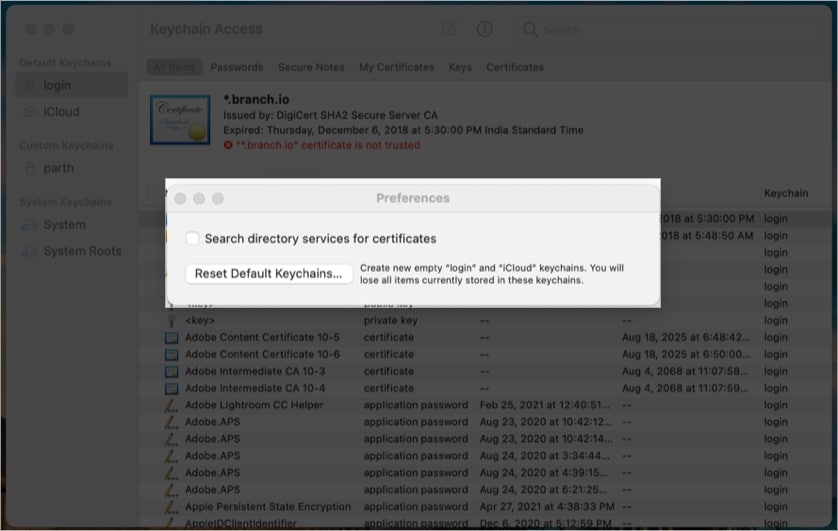The height and width of the screenshot is (531, 838).
Task: Click the Adobe Content Certificate 10-6 certificate icon
Action: 172,355
